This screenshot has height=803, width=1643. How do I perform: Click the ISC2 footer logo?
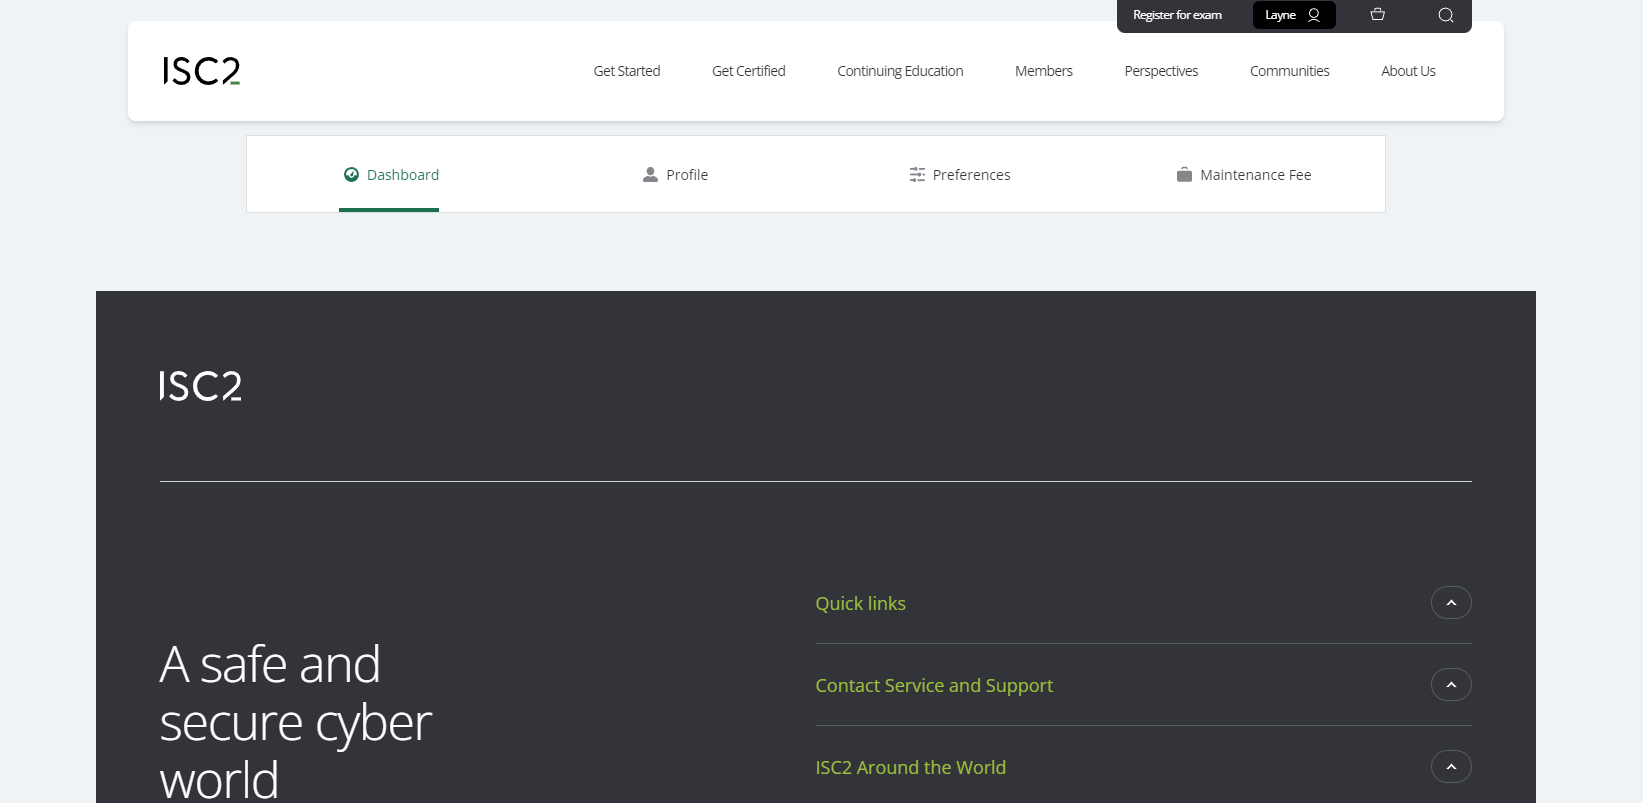pyautogui.click(x=201, y=386)
